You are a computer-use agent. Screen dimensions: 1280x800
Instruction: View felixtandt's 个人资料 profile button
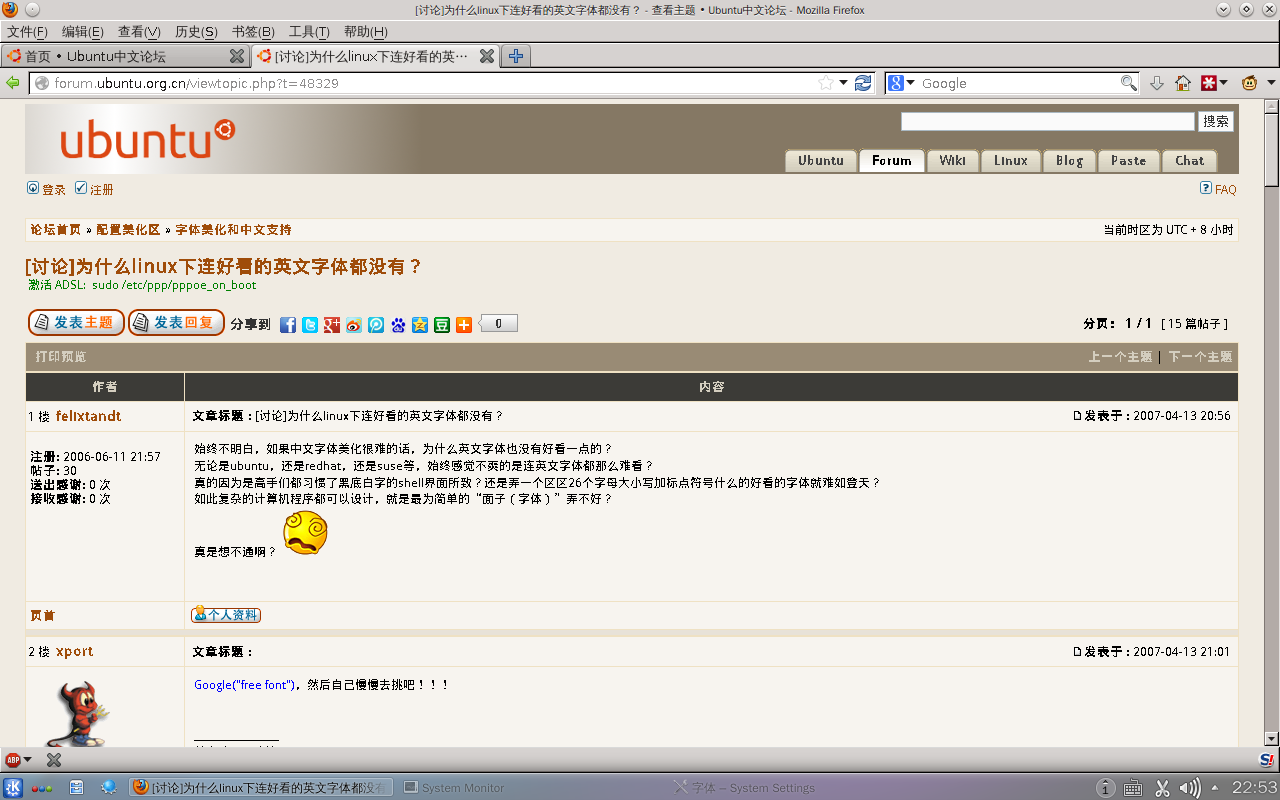pos(226,615)
